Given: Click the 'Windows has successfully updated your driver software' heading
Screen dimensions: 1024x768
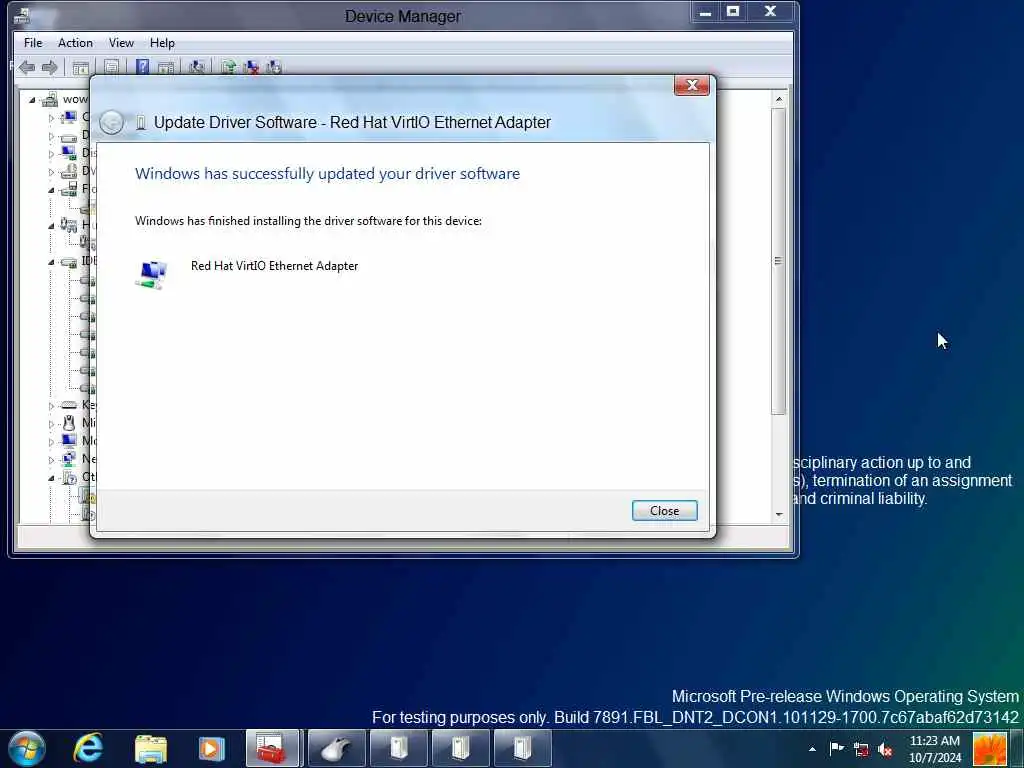Looking at the screenshot, I should tap(327, 174).
